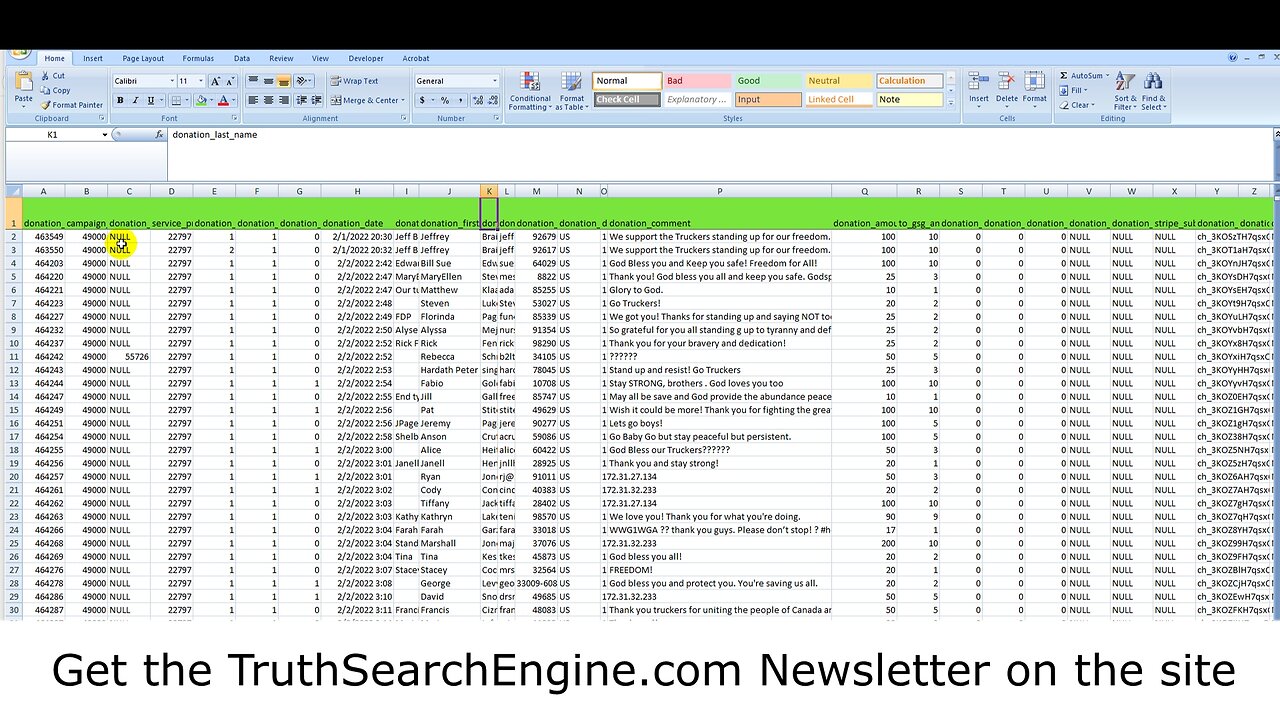Click the Insert Function fx button

158,134
